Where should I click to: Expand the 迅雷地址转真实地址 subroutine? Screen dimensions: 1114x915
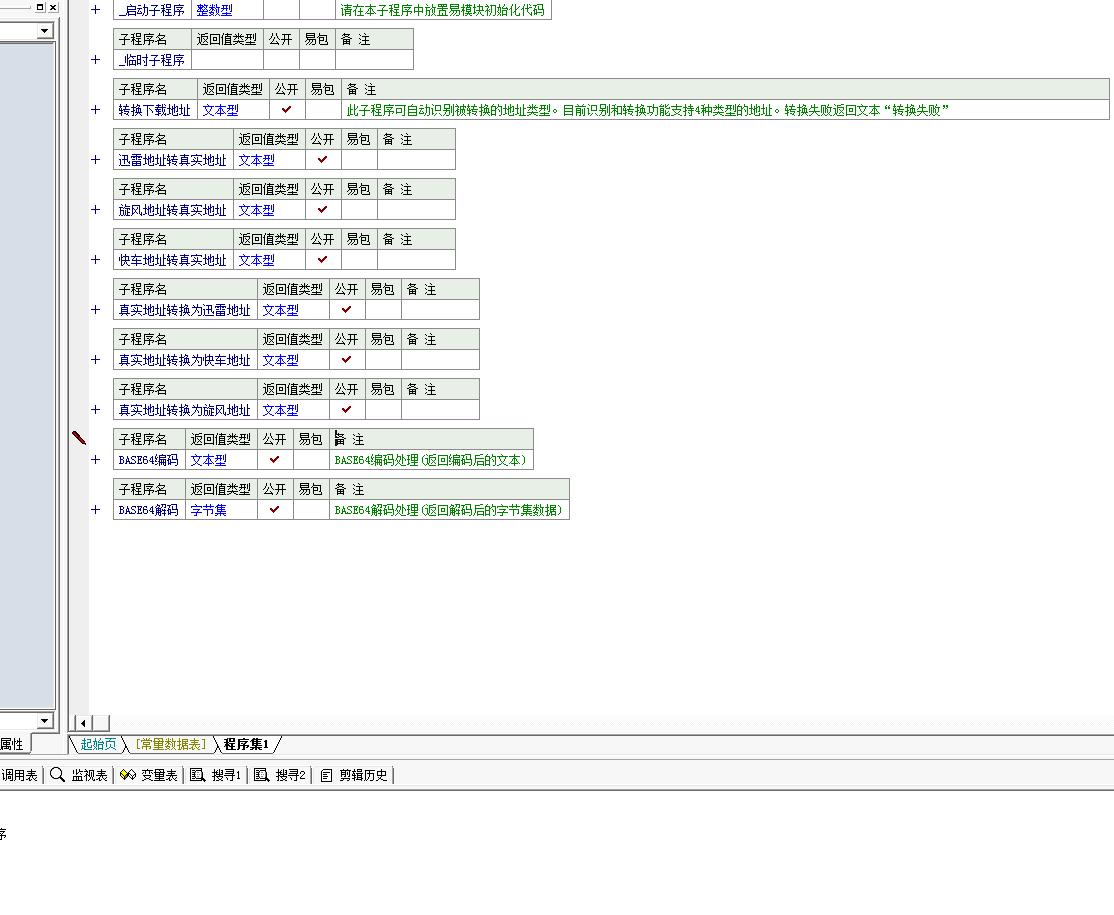[96, 159]
